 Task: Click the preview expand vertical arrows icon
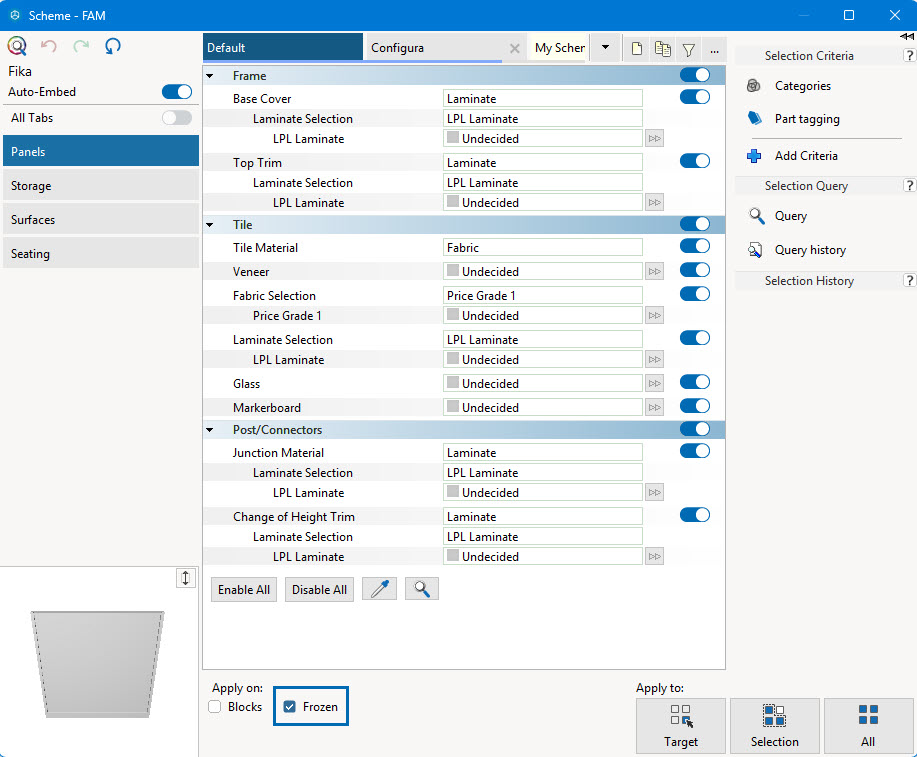(185, 578)
